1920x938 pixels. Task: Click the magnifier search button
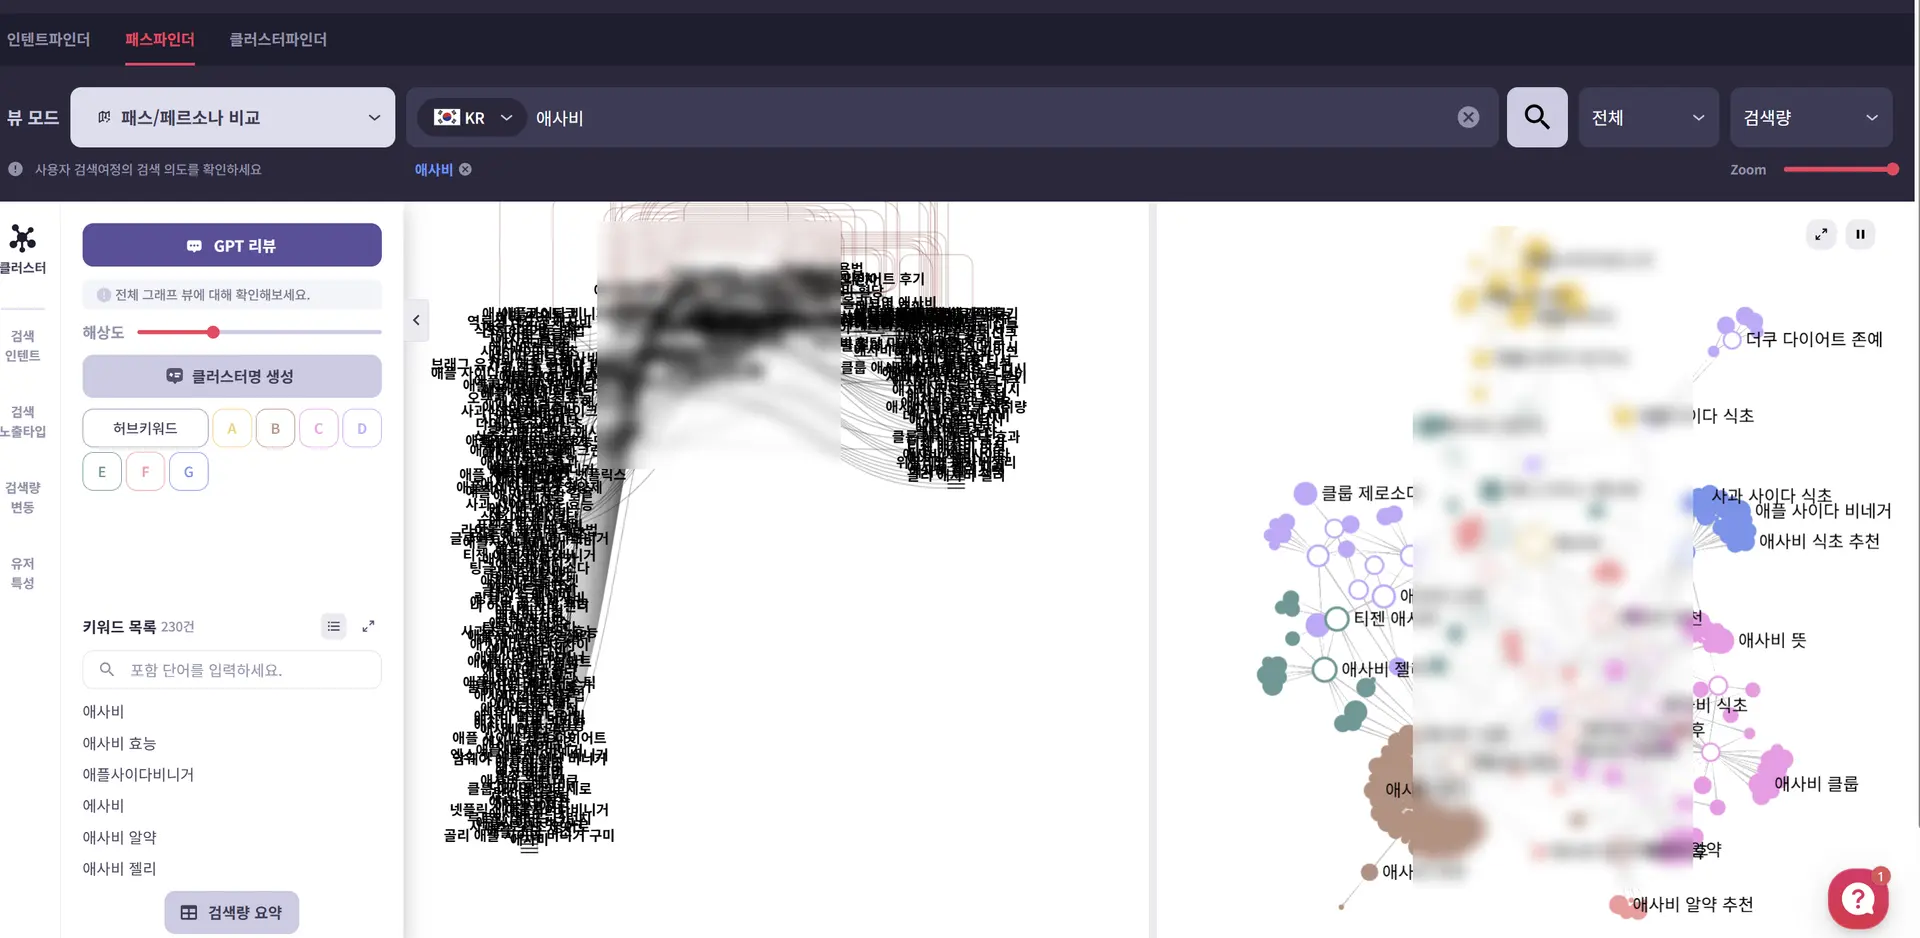1537,117
